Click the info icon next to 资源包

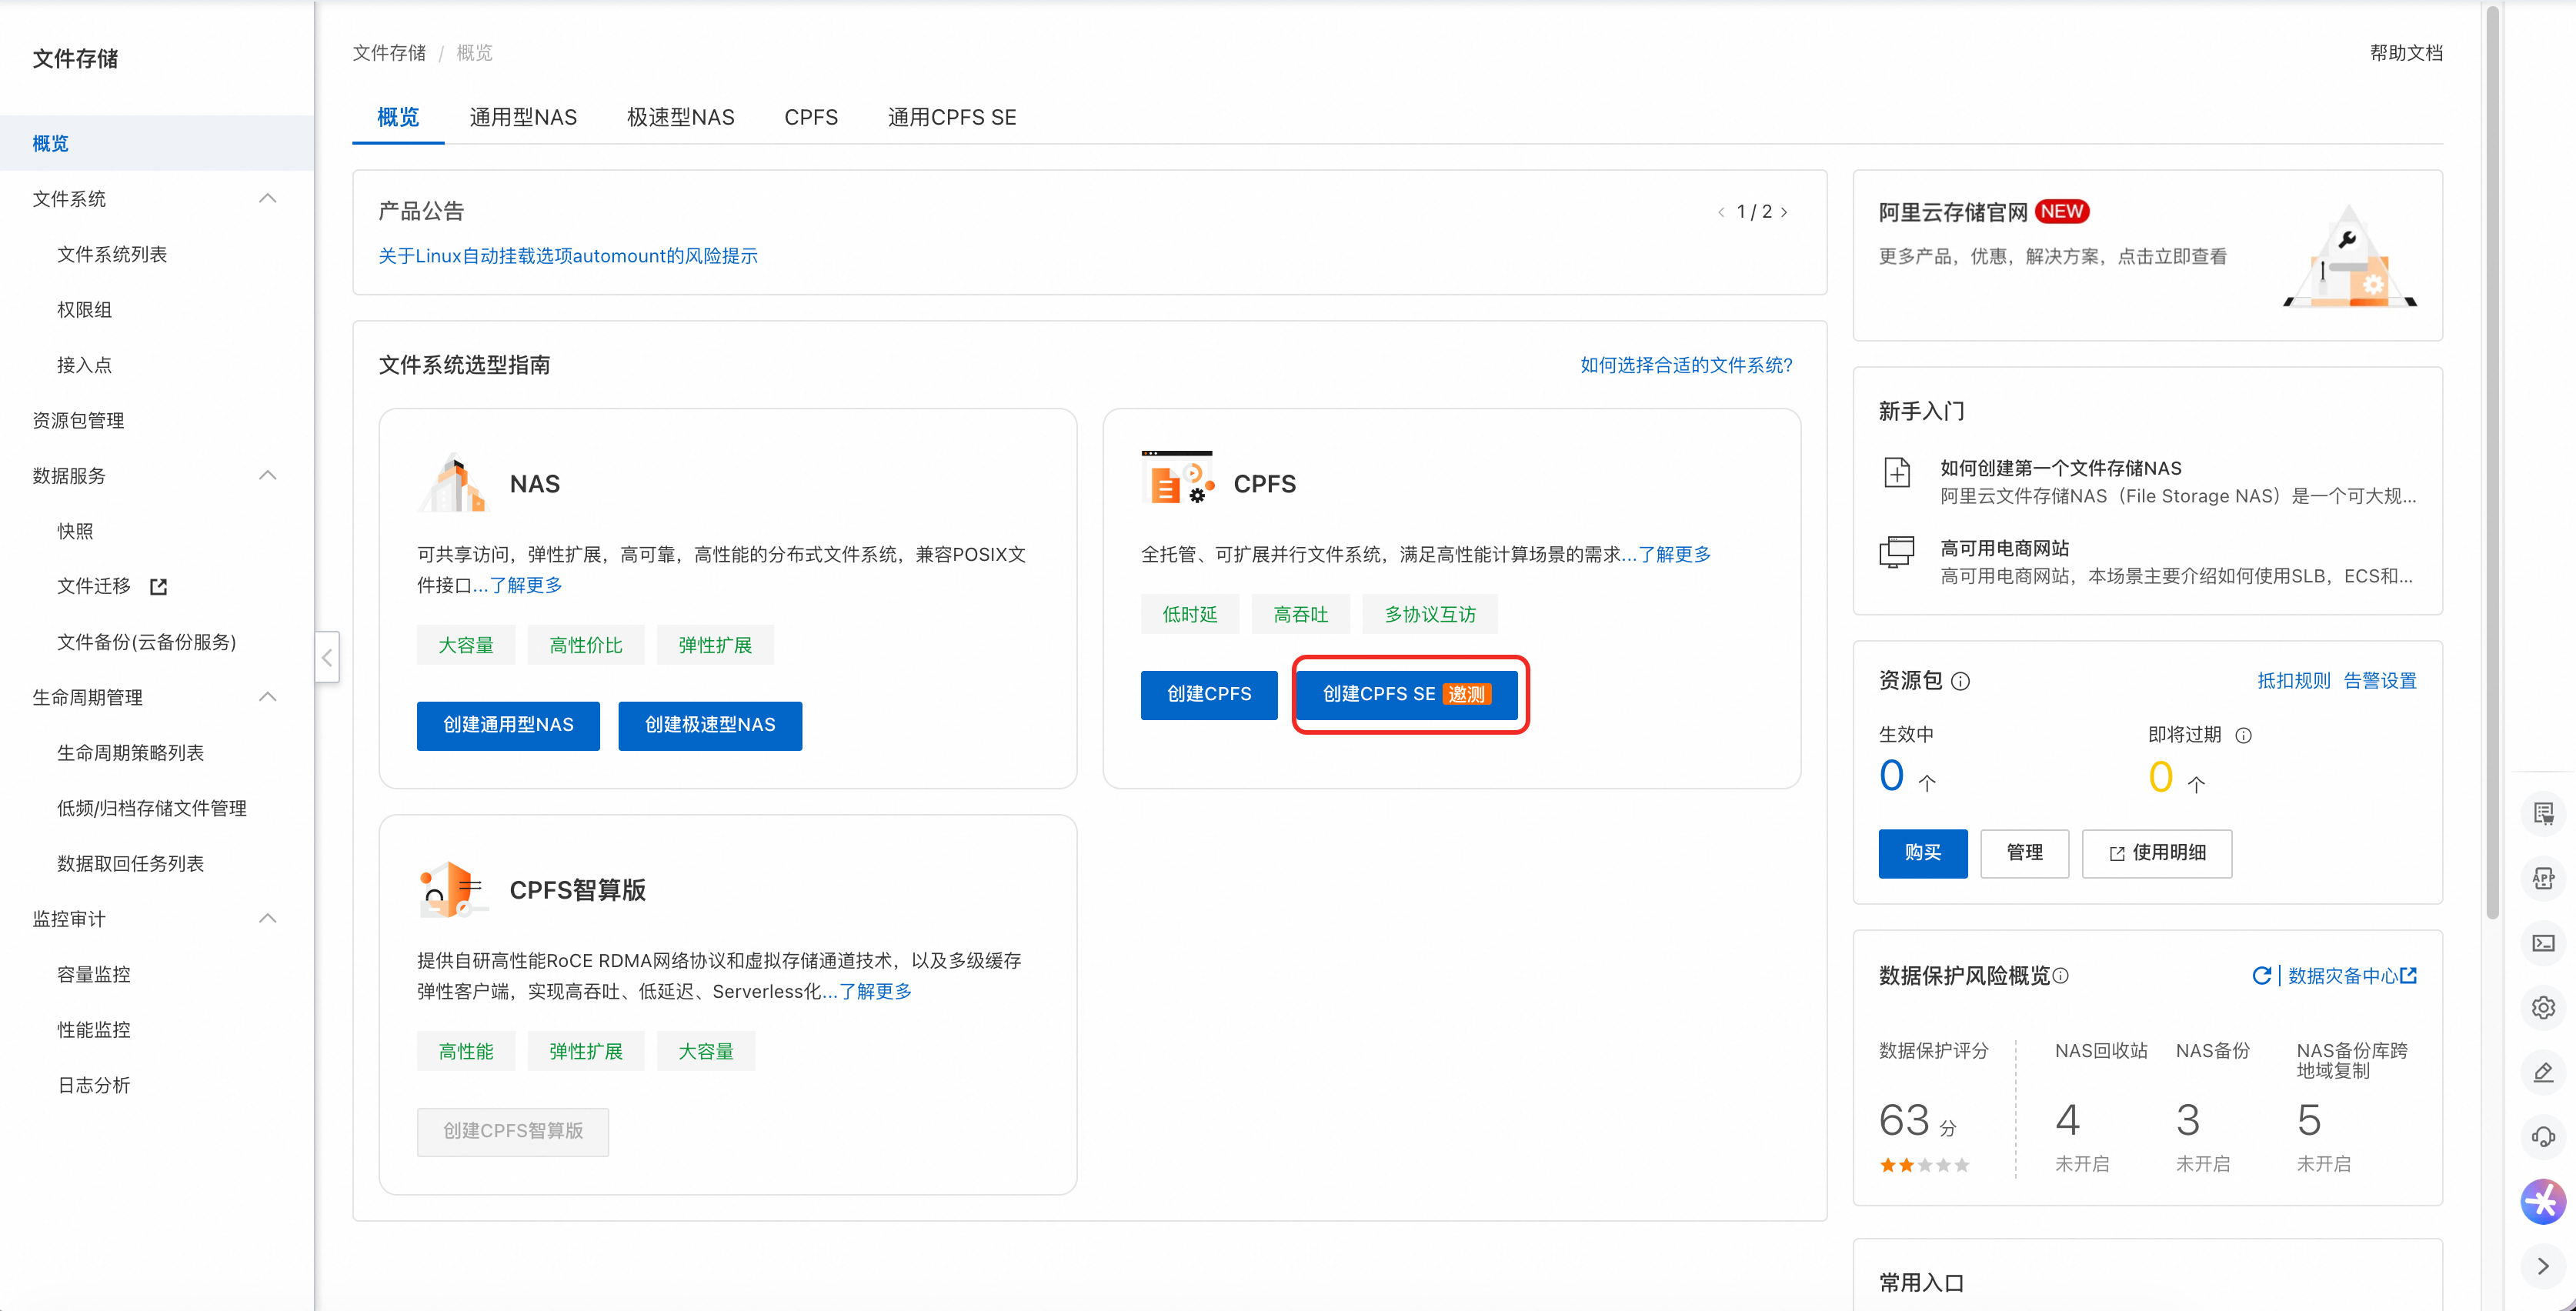[x=1960, y=681]
